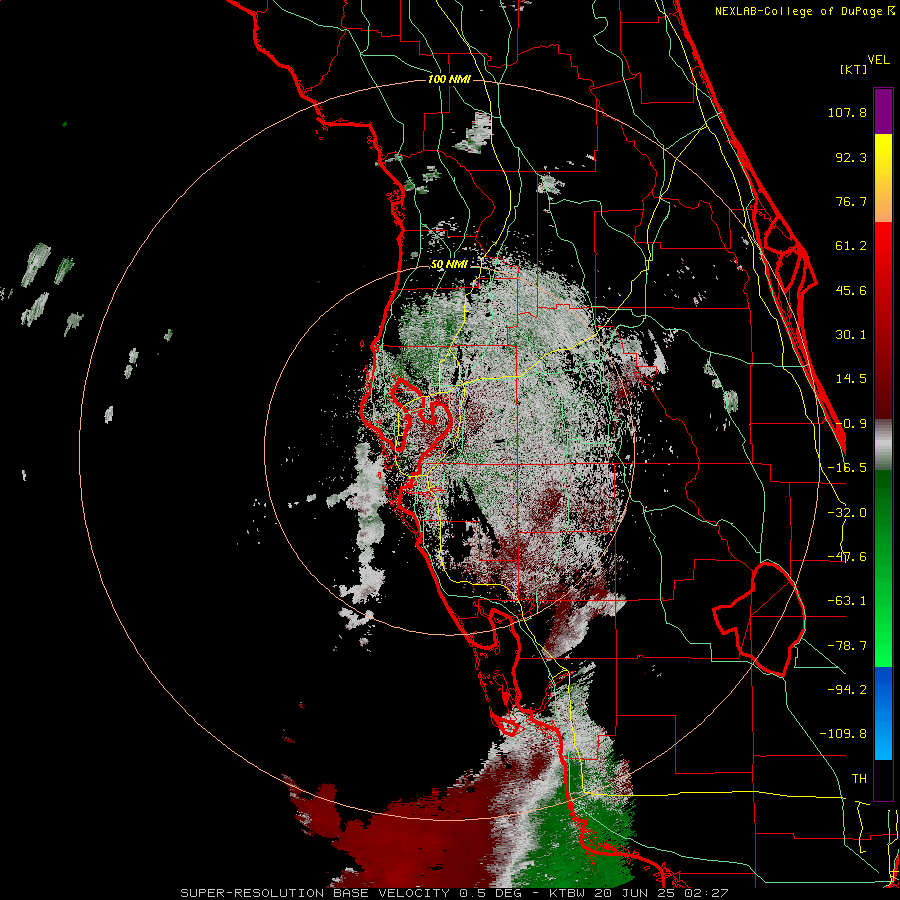Click the -94.2 scale value

pyautogui.click(x=847, y=689)
